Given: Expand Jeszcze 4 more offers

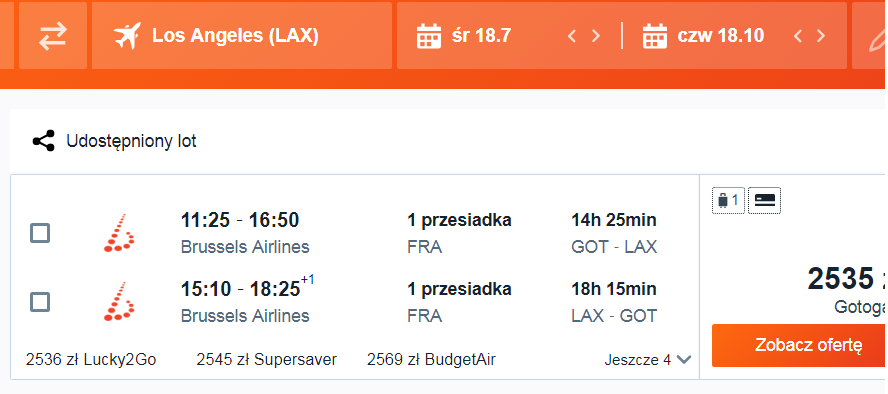Looking at the screenshot, I should [x=648, y=359].
